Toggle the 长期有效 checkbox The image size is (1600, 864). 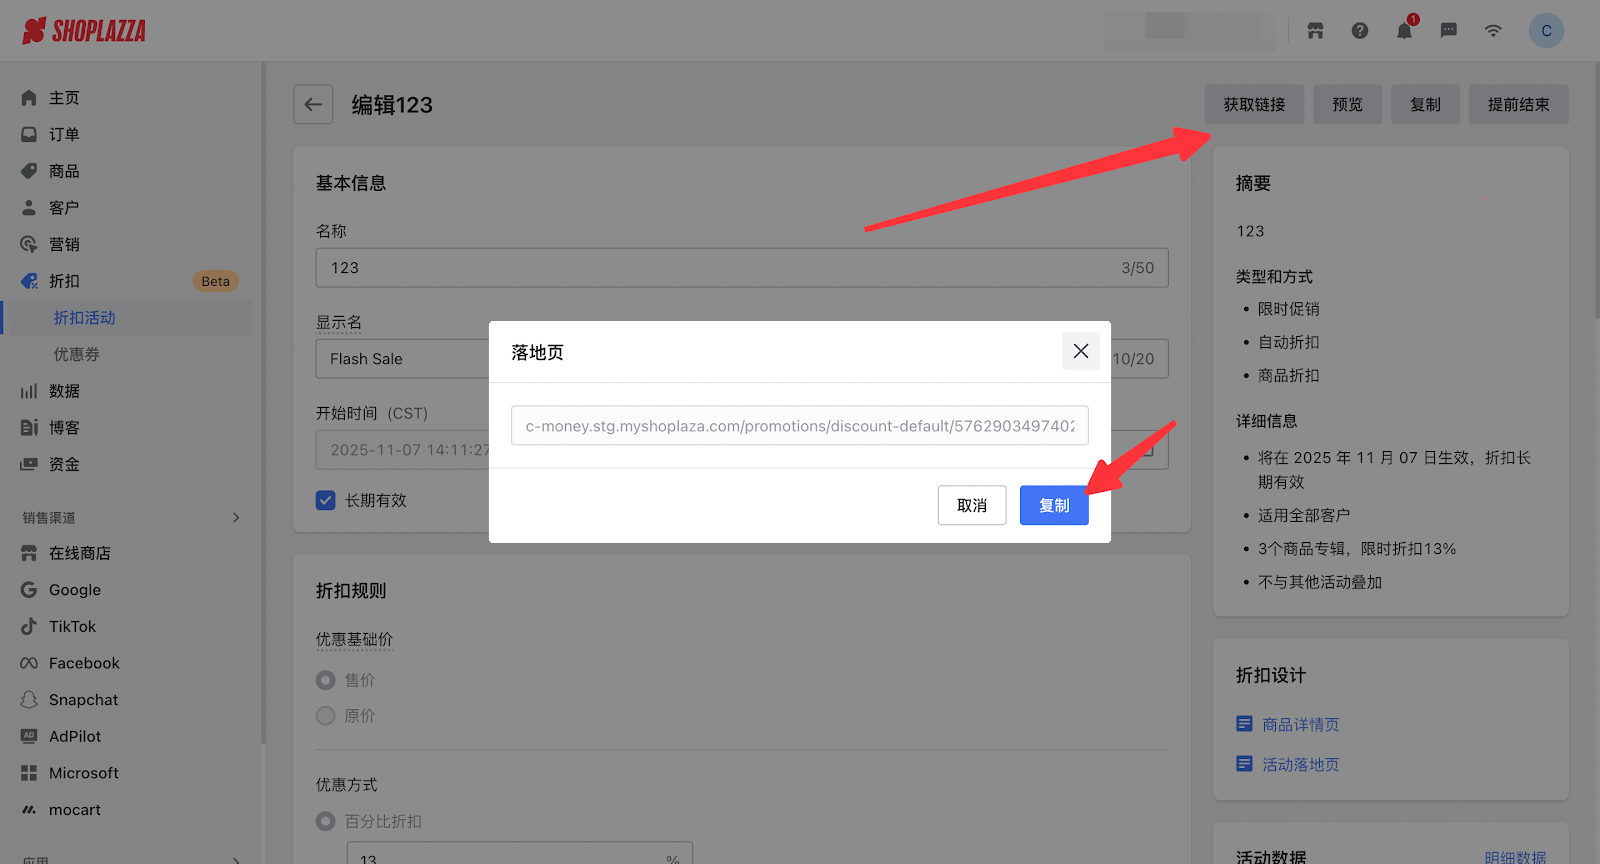[x=326, y=501]
